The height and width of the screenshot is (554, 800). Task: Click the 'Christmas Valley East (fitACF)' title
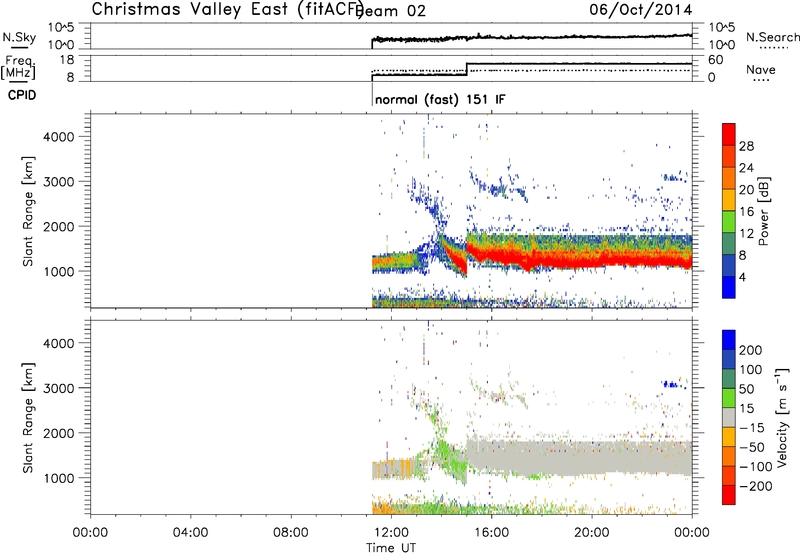click(x=228, y=9)
